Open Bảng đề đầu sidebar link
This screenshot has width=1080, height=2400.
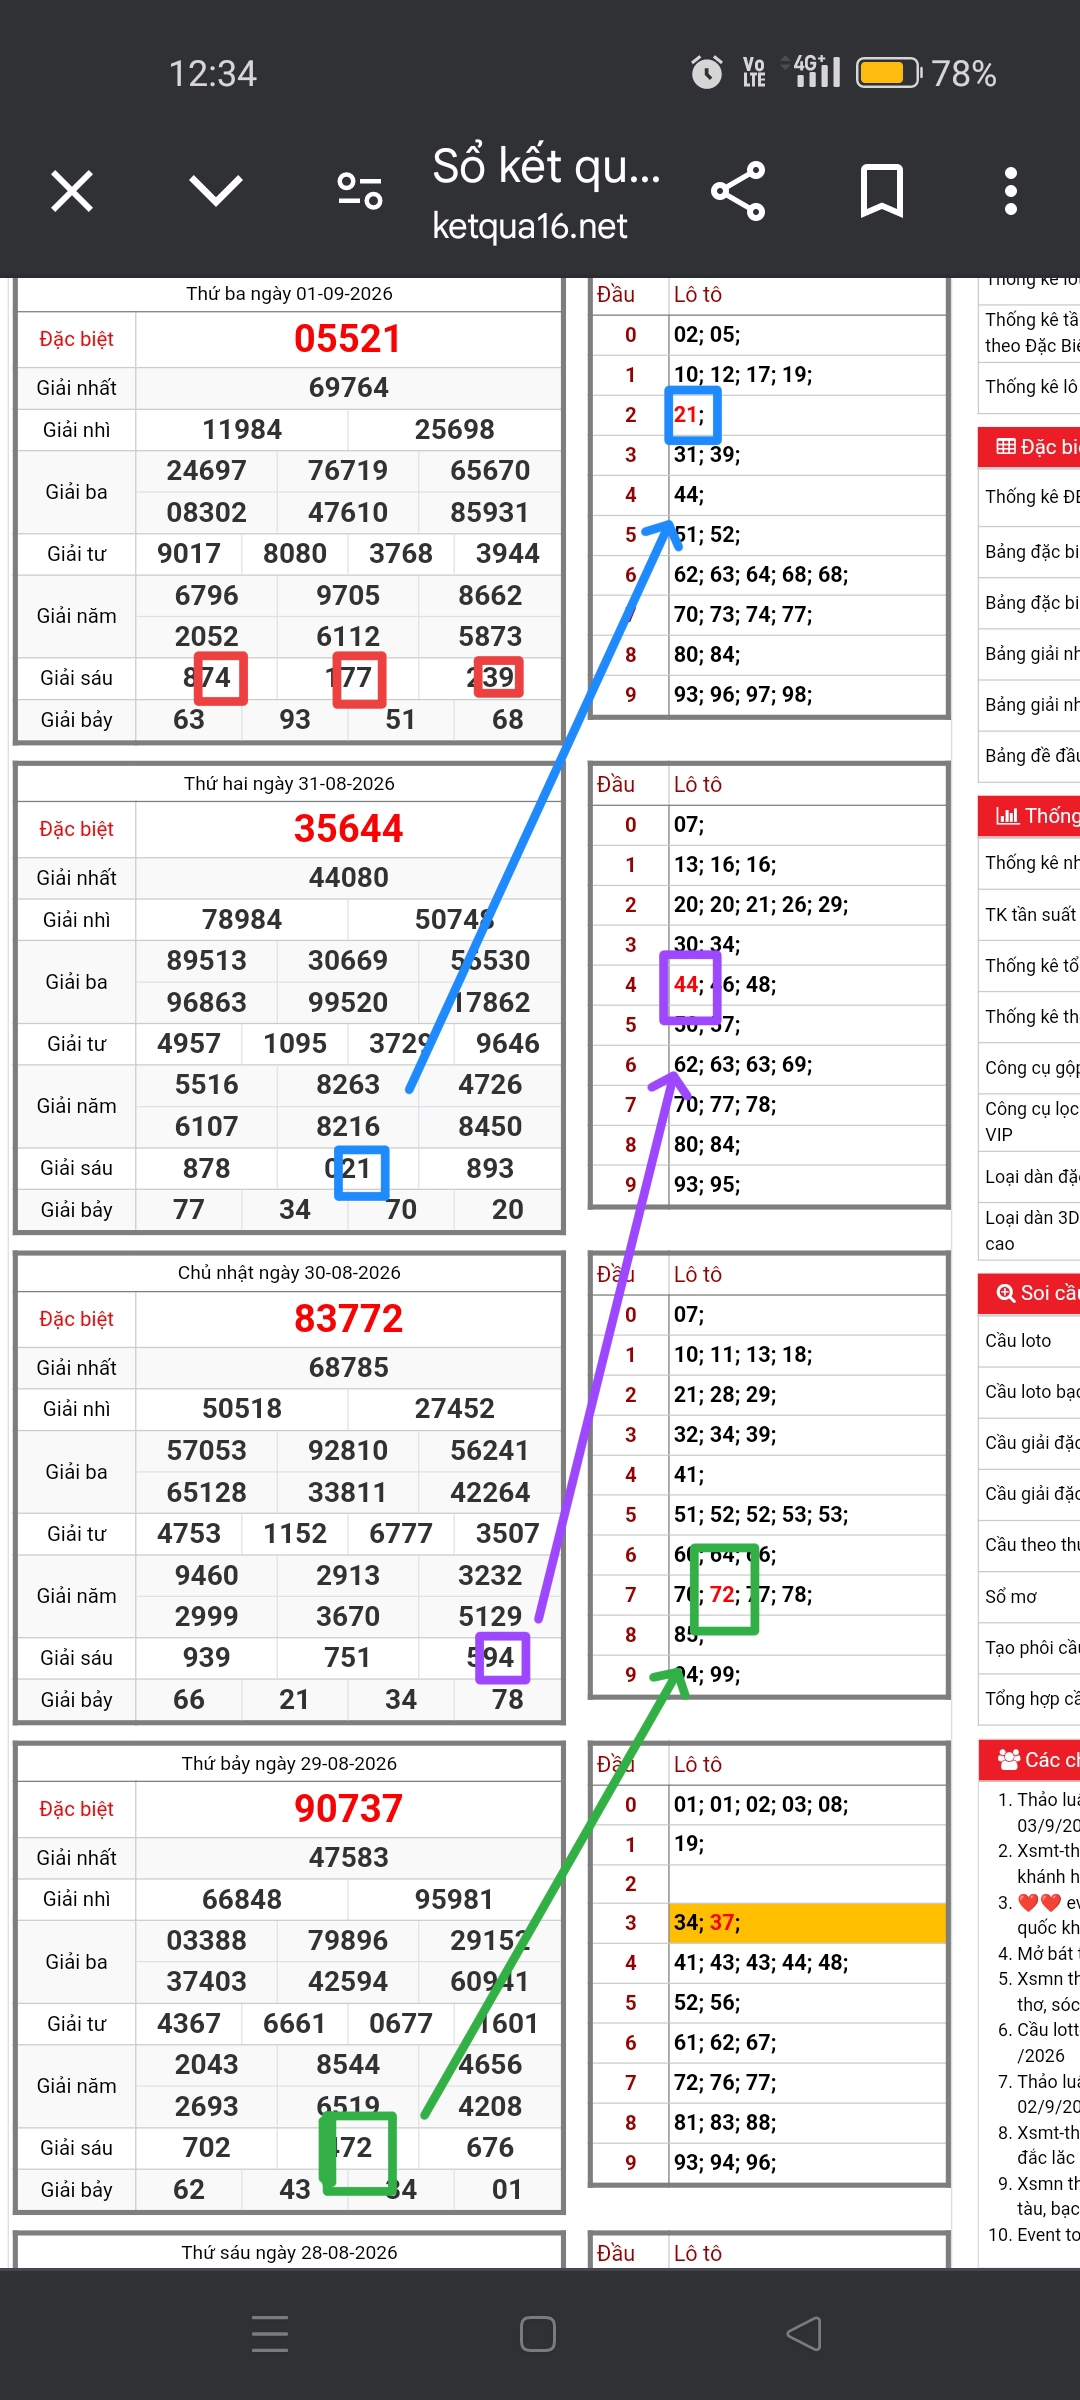[x=1032, y=755]
